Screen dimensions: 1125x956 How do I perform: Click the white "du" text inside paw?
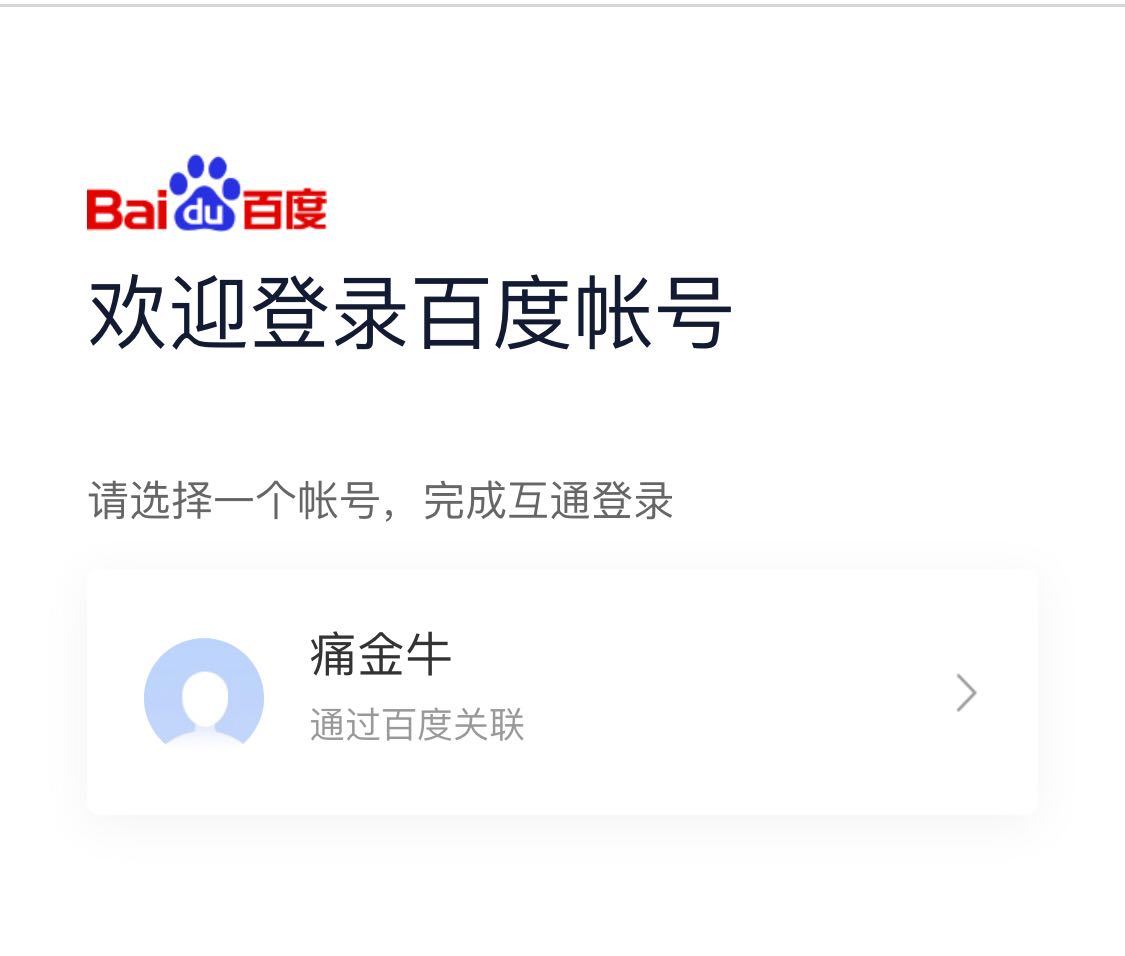coord(204,212)
